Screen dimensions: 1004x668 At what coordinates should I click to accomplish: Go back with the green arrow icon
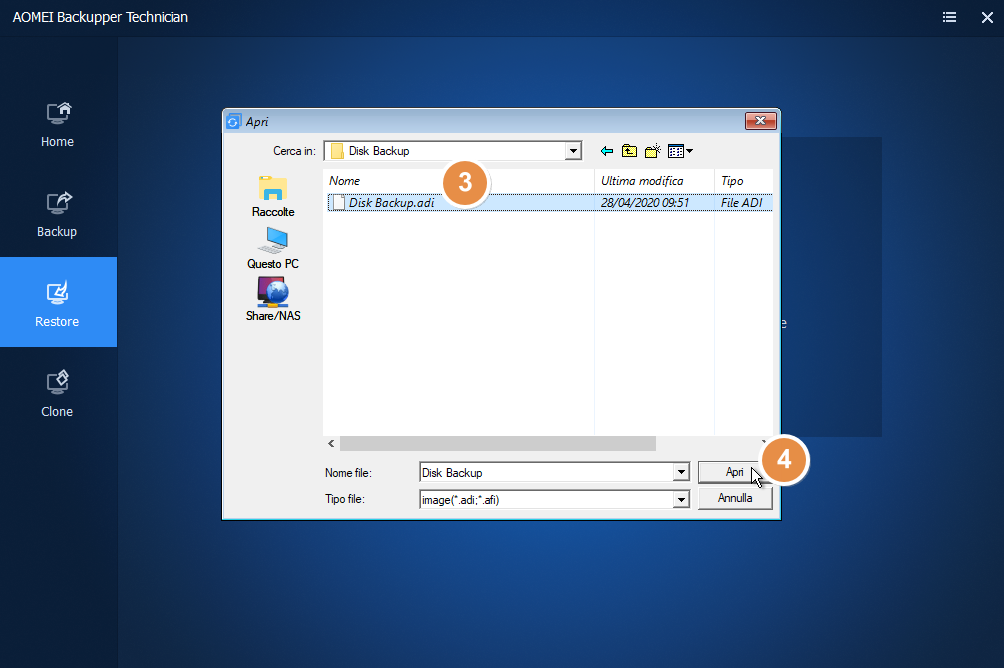pos(606,151)
